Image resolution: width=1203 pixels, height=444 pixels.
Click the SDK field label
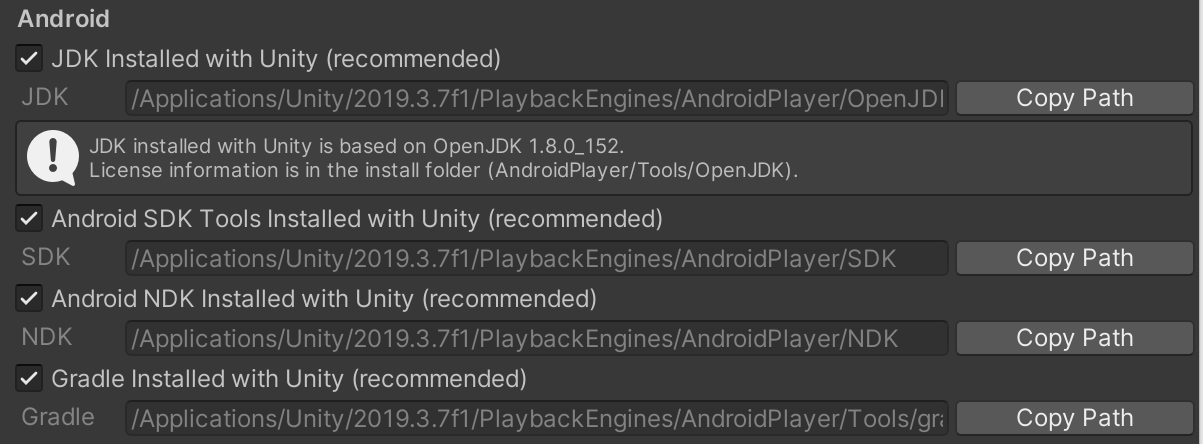click(46, 258)
